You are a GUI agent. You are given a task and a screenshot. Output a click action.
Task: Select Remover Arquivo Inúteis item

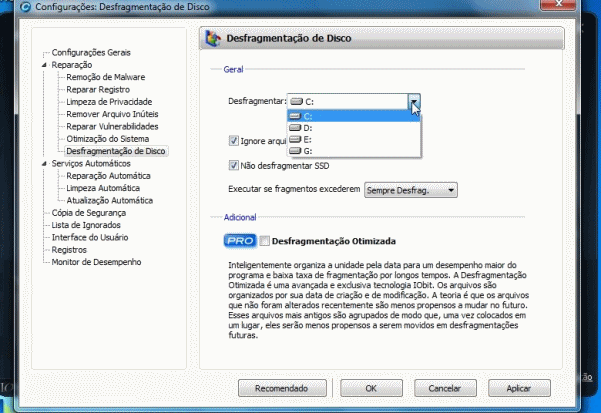coord(112,114)
